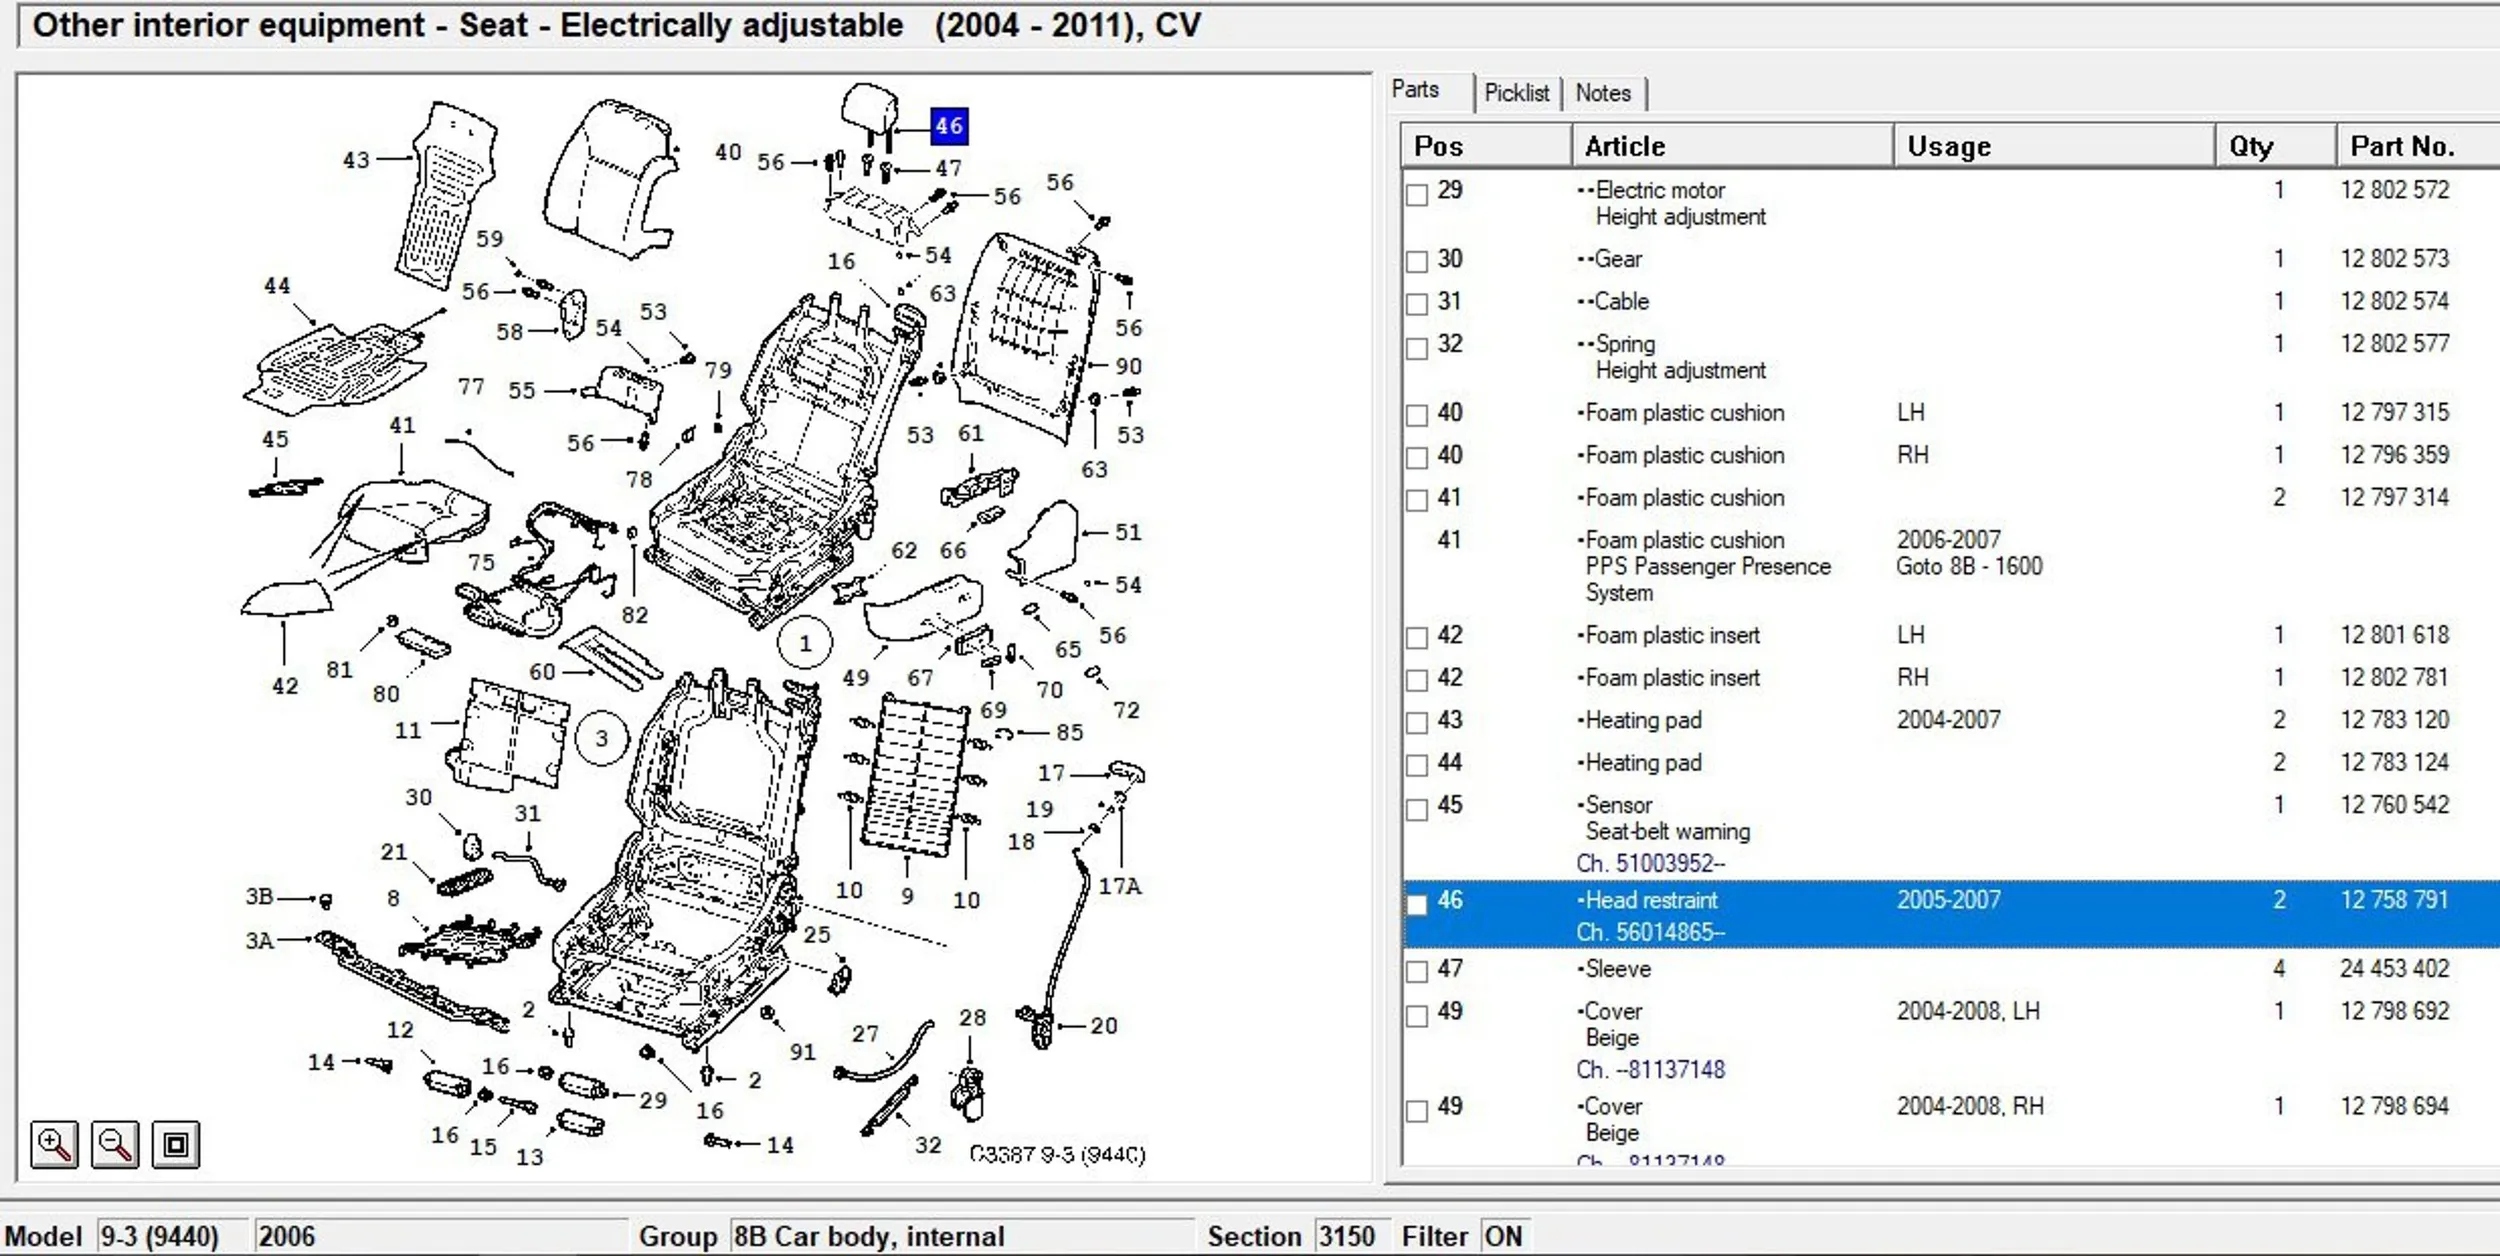The width and height of the screenshot is (2500, 1256).
Task: Click the zoom out magnifier icon
Action: pos(115,1144)
